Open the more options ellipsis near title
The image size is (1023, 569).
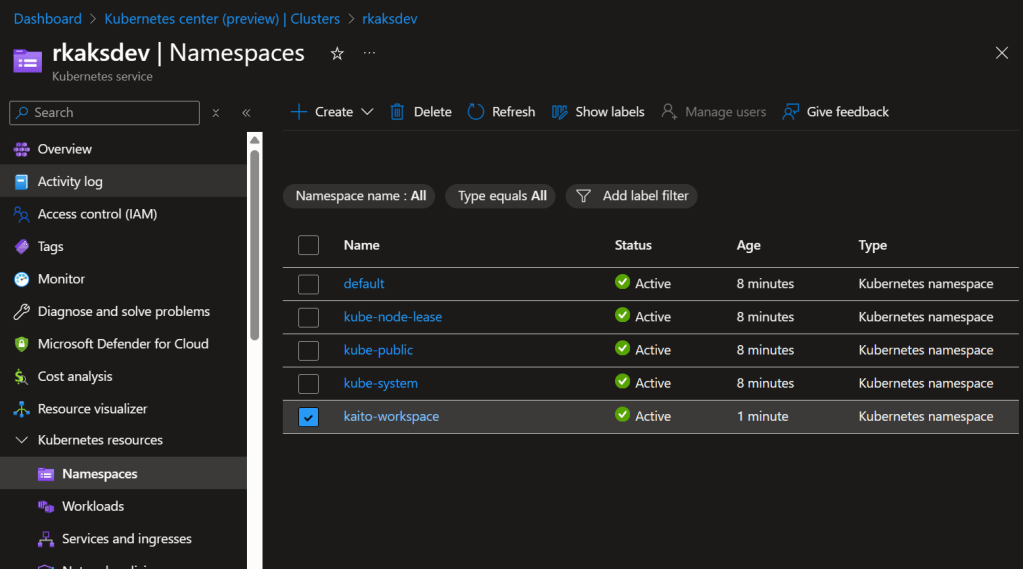pyautogui.click(x=370, y=53)
